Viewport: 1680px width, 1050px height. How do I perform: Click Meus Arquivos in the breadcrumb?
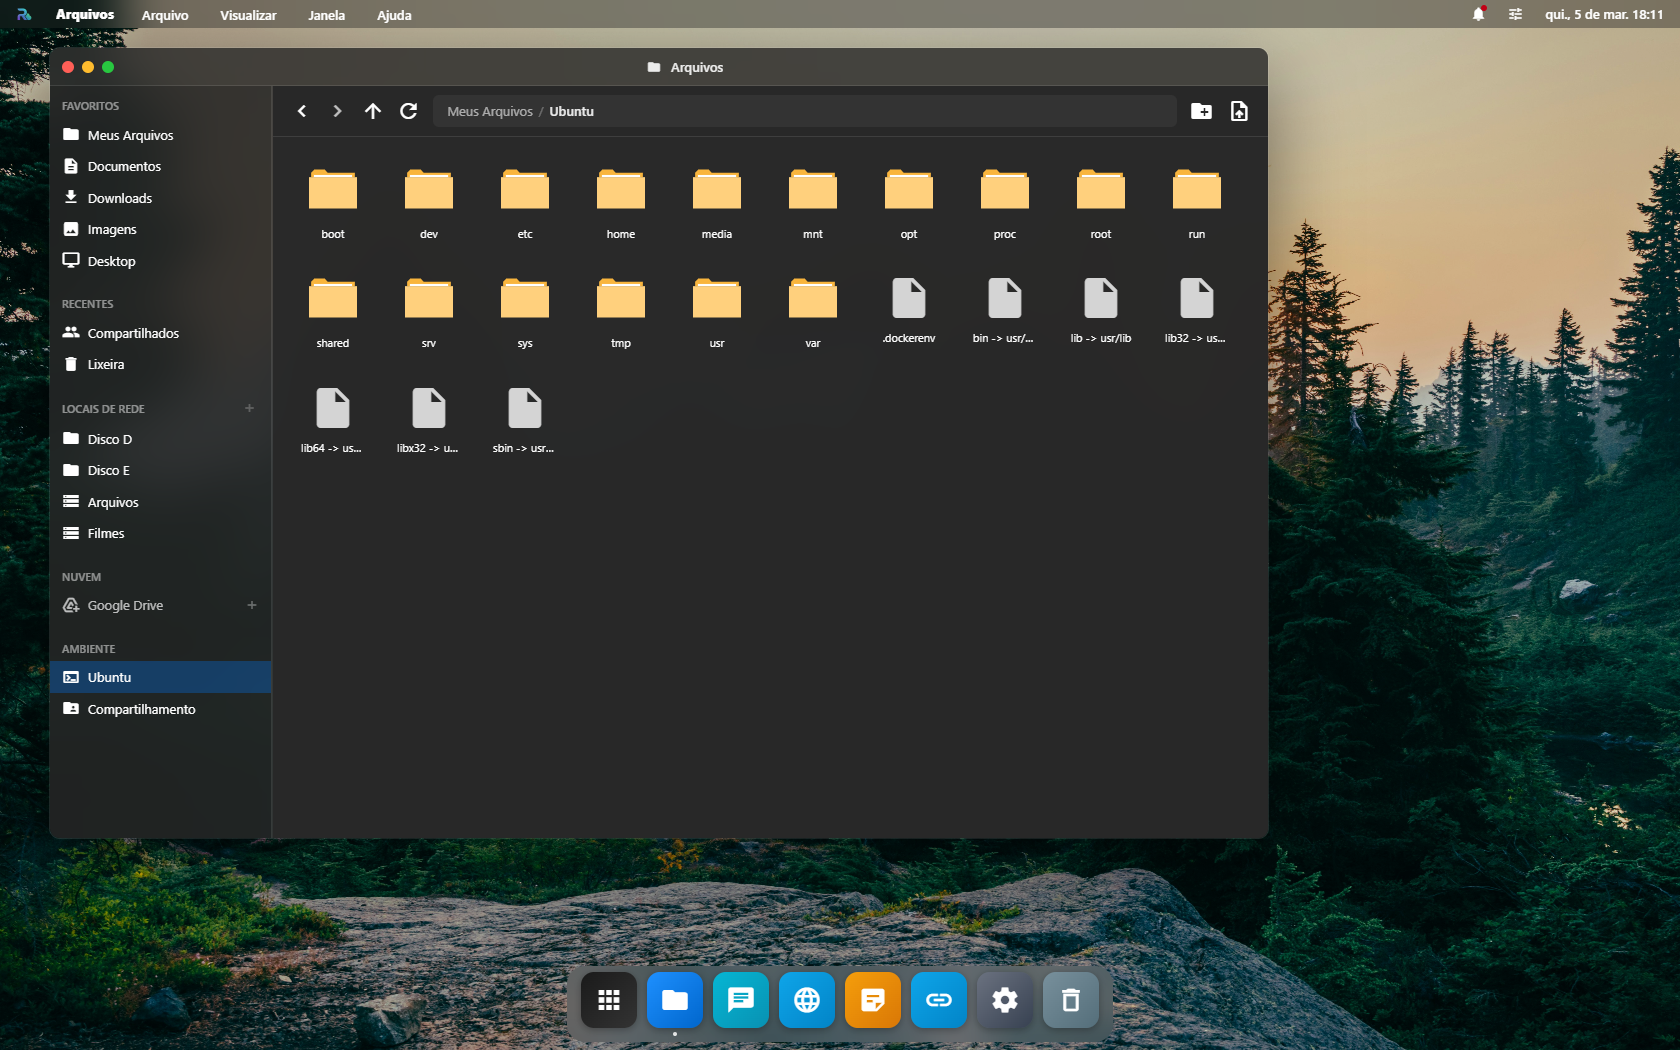tap(490, 111)
